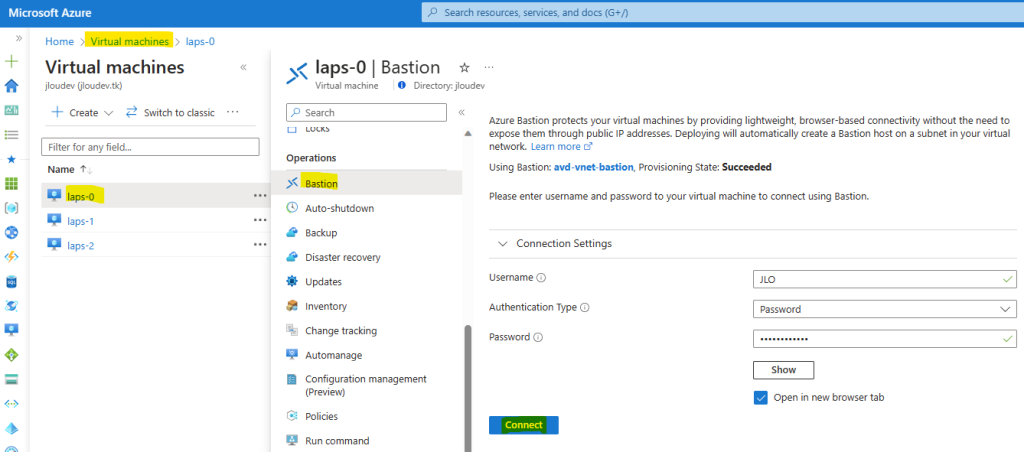Favorite the laps-0 Bastion page star

tap(464, 67)
